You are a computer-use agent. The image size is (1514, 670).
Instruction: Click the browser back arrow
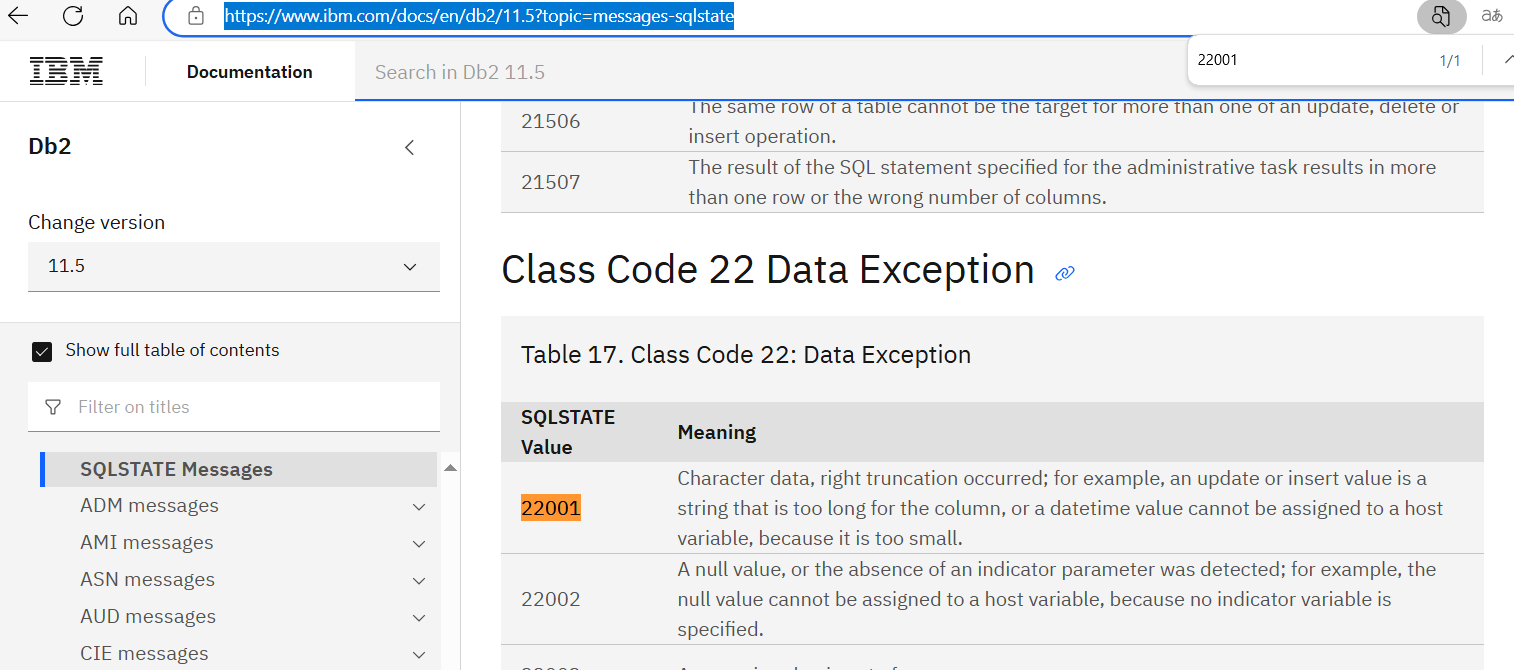(18, 16)
